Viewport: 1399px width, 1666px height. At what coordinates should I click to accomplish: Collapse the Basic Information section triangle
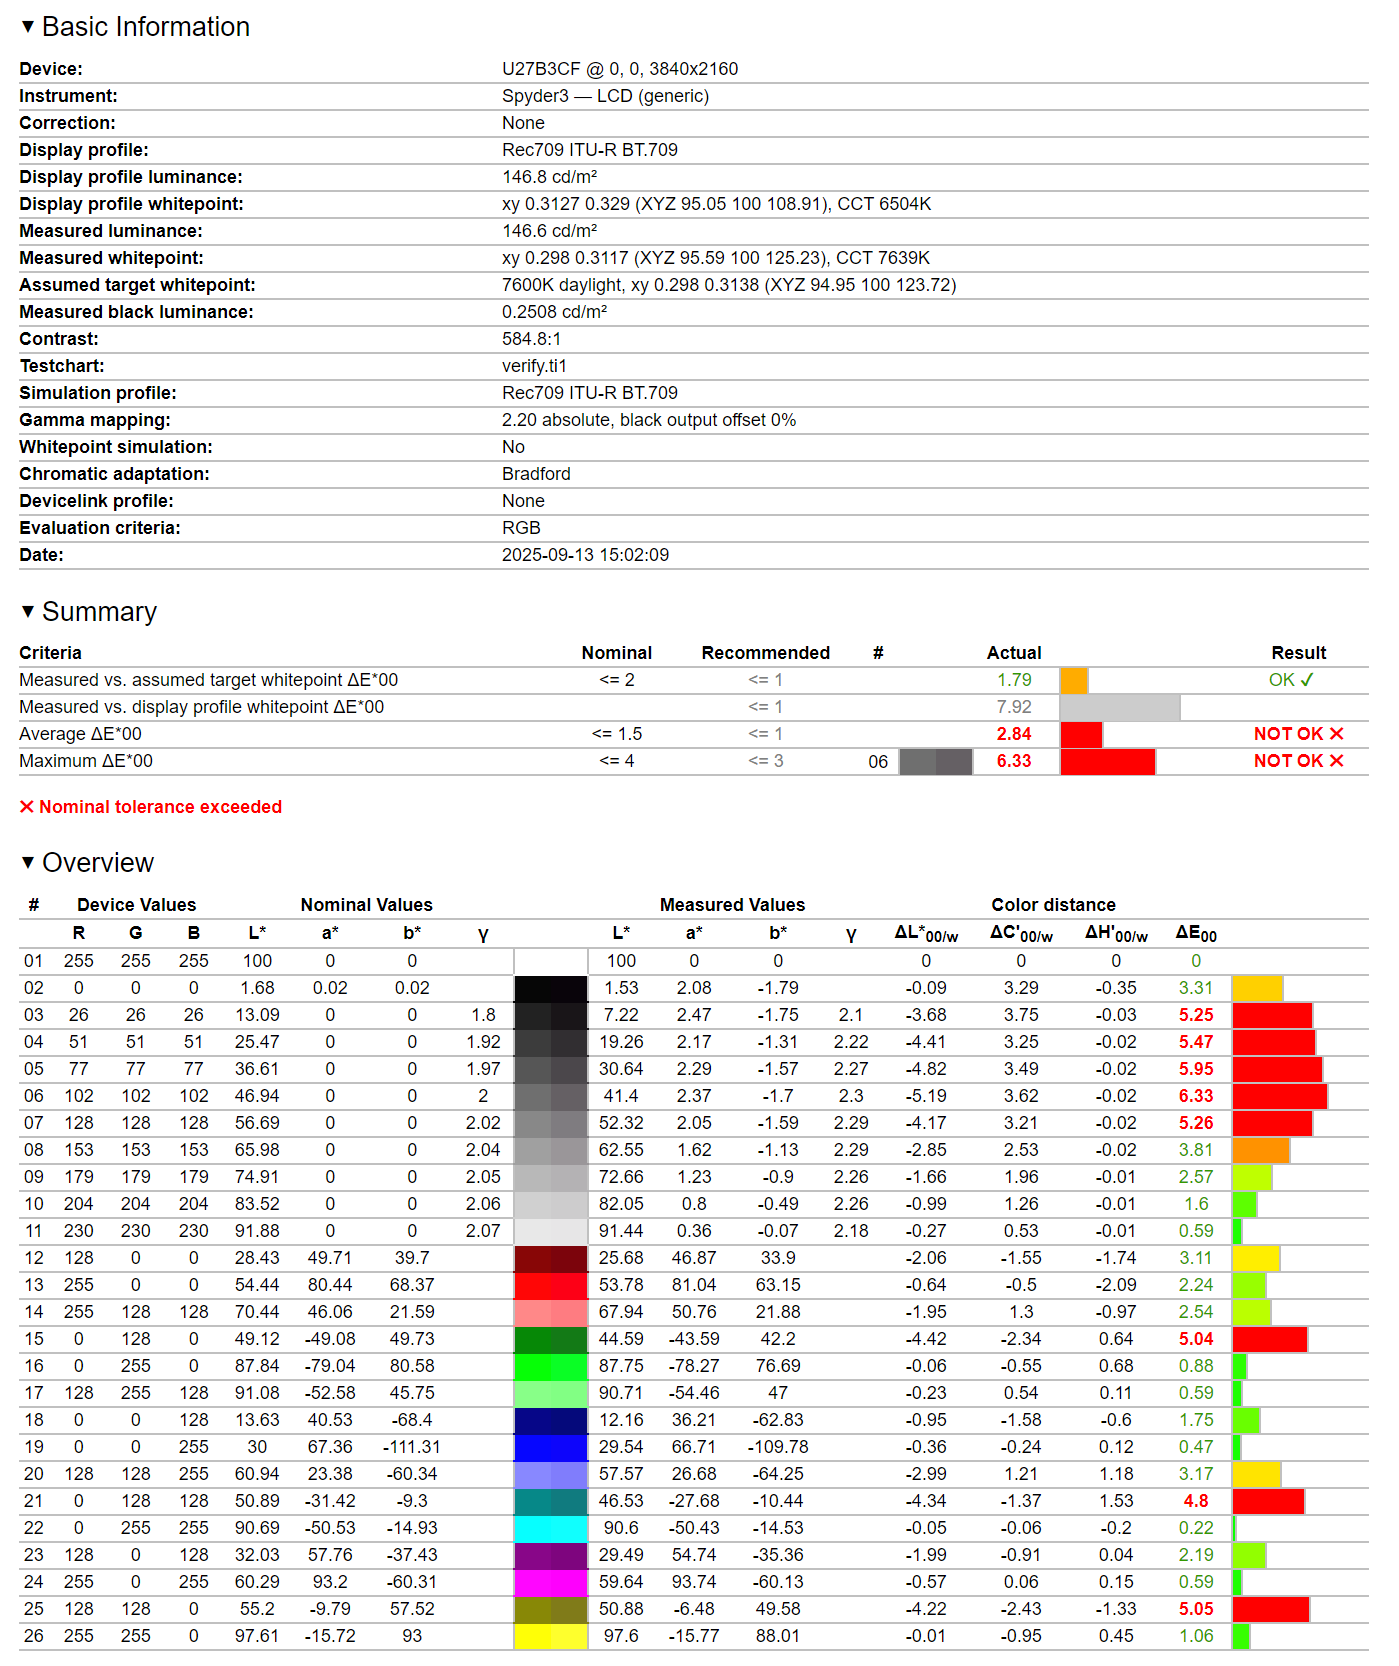(x=28, y=27)
